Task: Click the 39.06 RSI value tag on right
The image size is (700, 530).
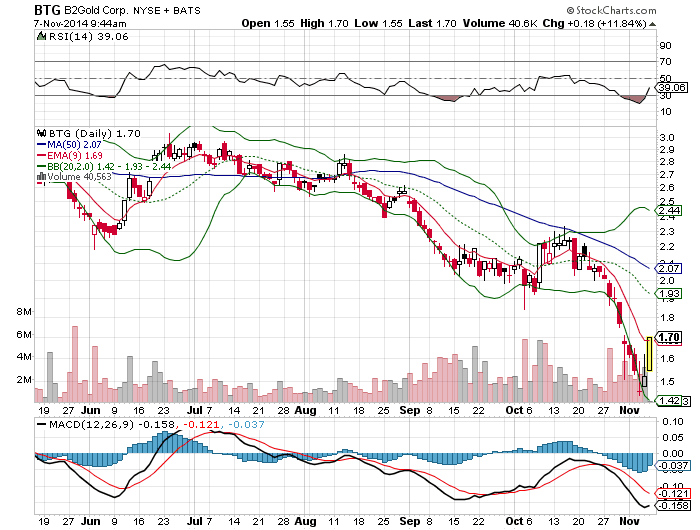Action: (672, 87)
